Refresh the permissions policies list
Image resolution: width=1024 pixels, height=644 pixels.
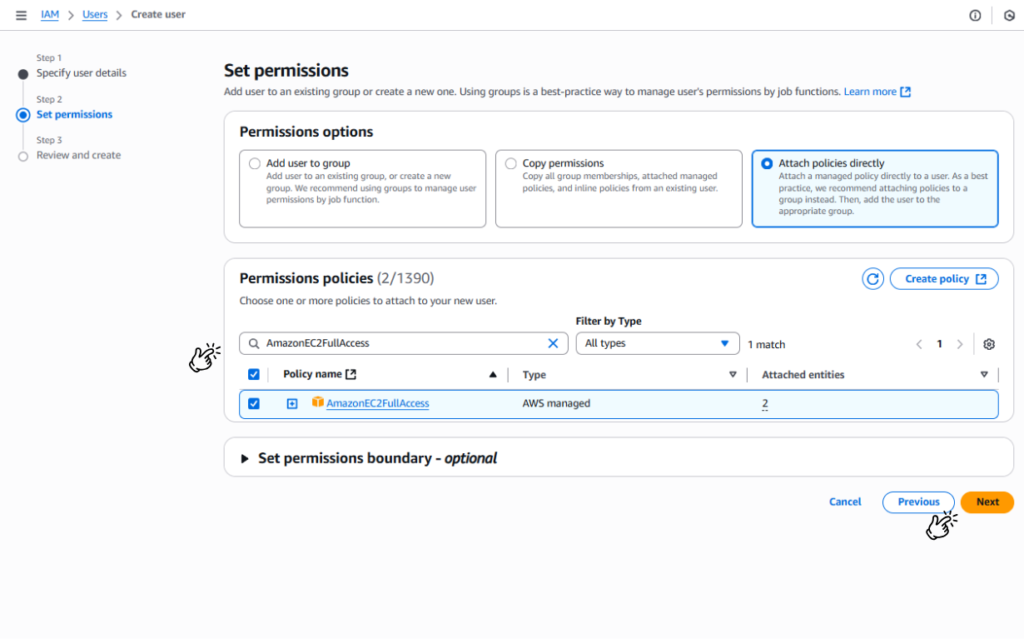pos(873,279)
